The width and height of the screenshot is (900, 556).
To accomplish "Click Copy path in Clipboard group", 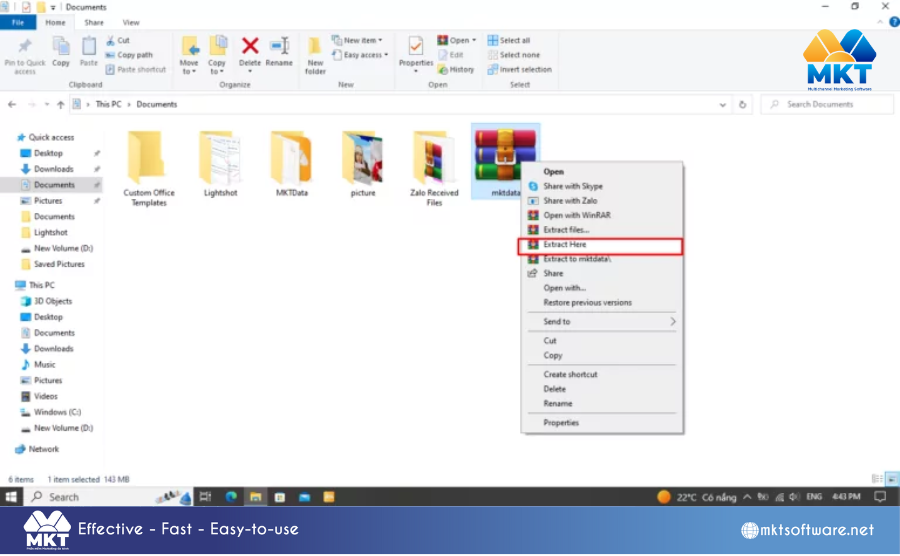I will pyautogui.click(x=130, y=55).
